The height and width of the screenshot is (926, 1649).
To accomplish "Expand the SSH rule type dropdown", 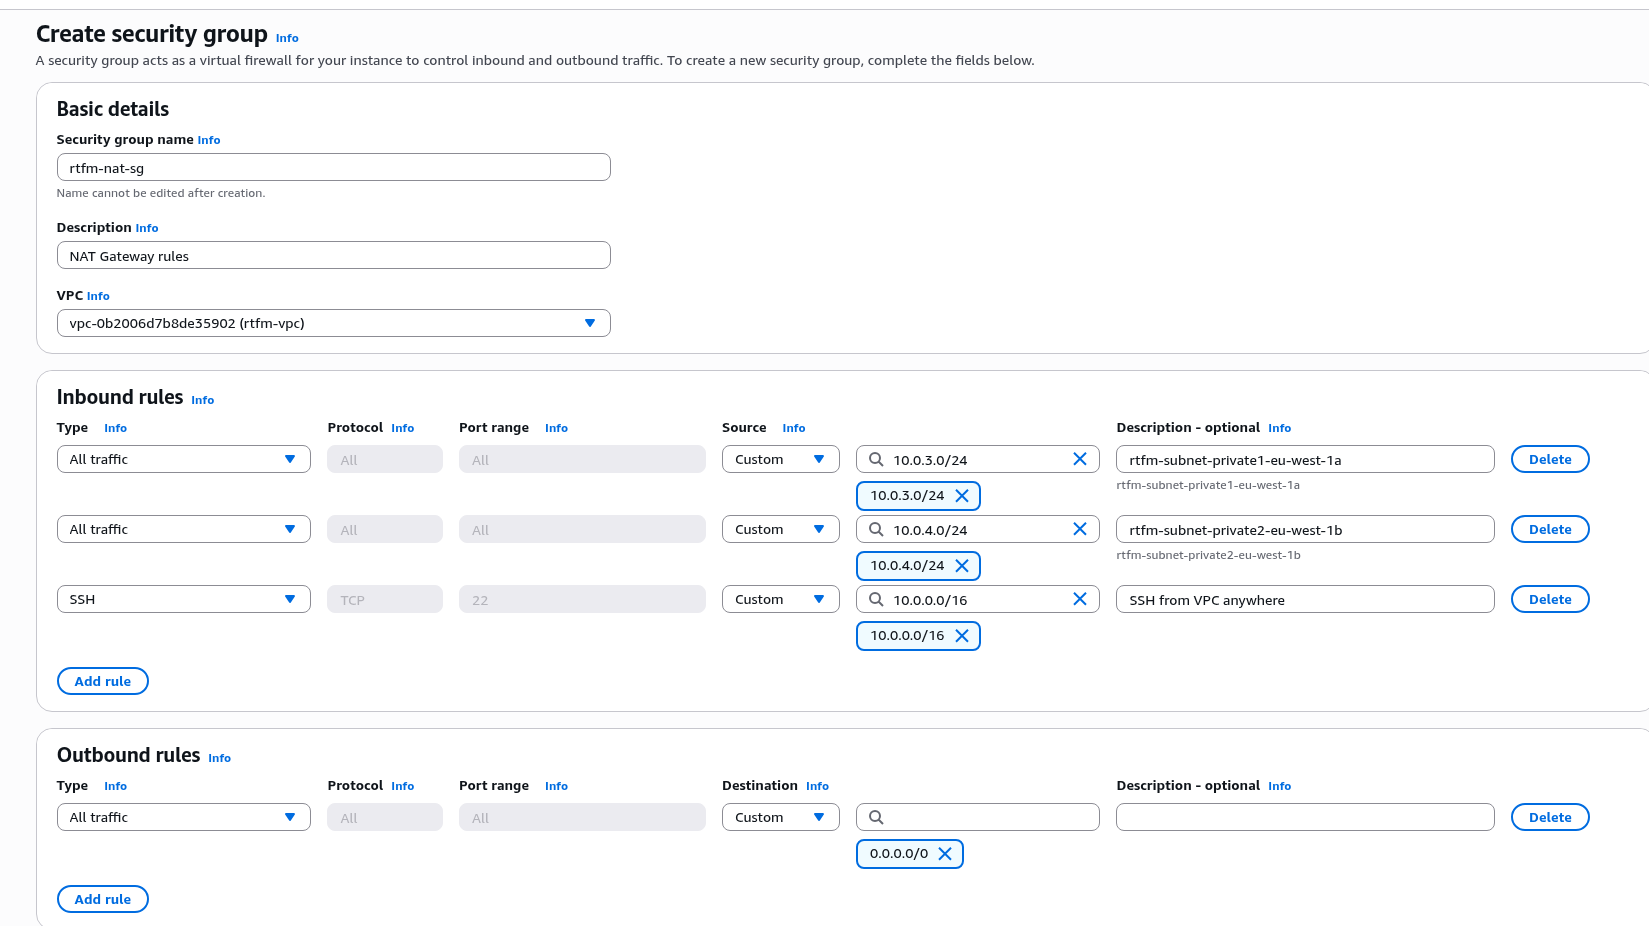I will [183, 600].
